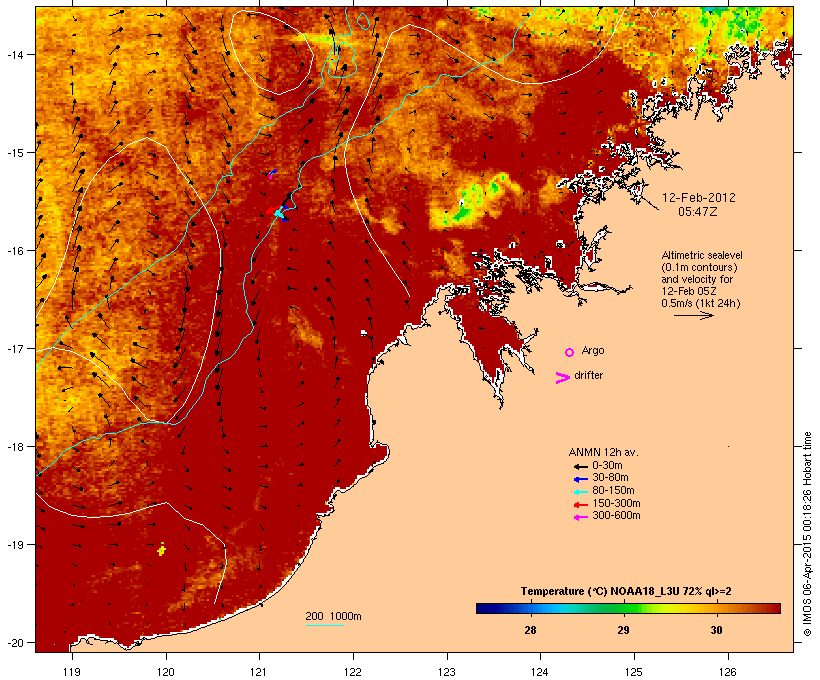
Task: Click the blue 30-80m arrow legend symbol
Action: coord(580,479)
